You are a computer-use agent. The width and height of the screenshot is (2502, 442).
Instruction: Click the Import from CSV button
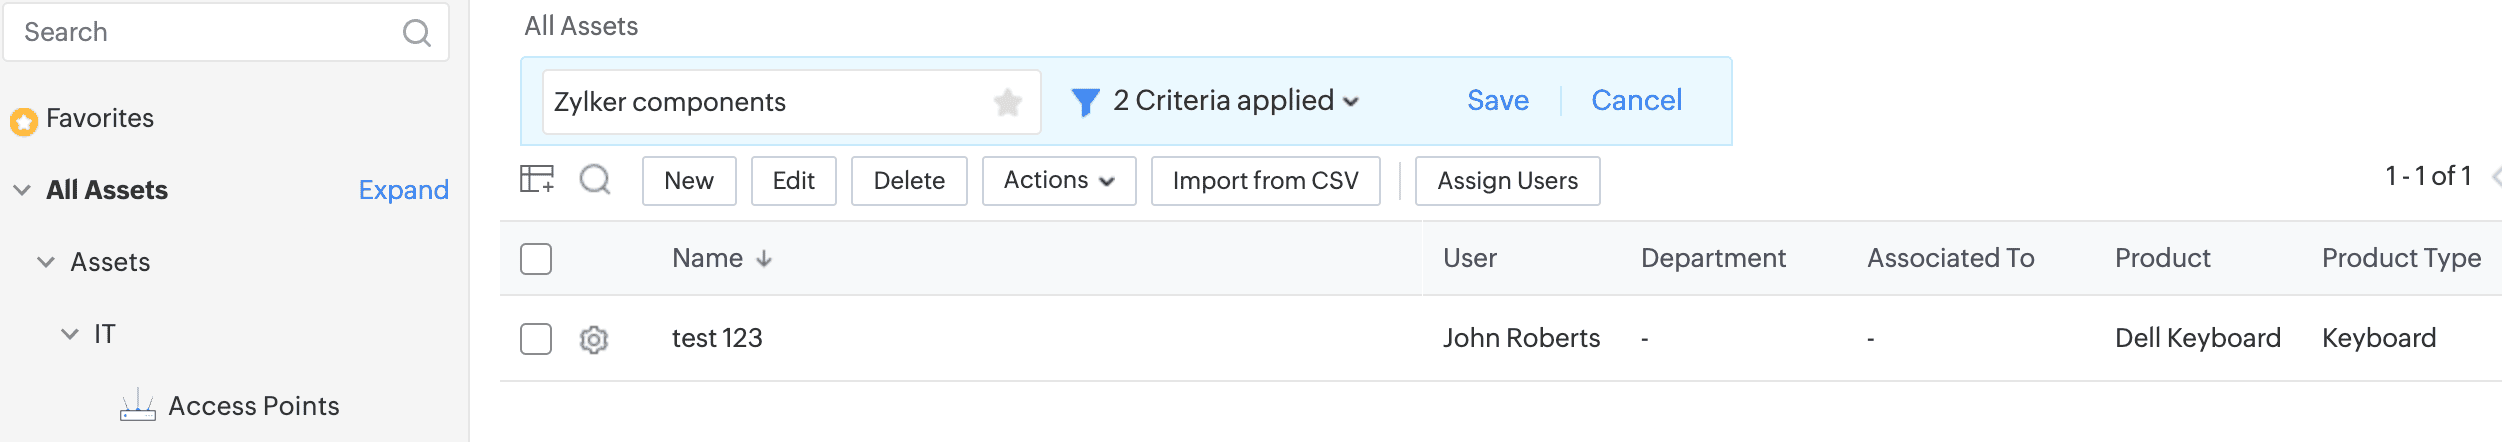[x=1265, y=181]
